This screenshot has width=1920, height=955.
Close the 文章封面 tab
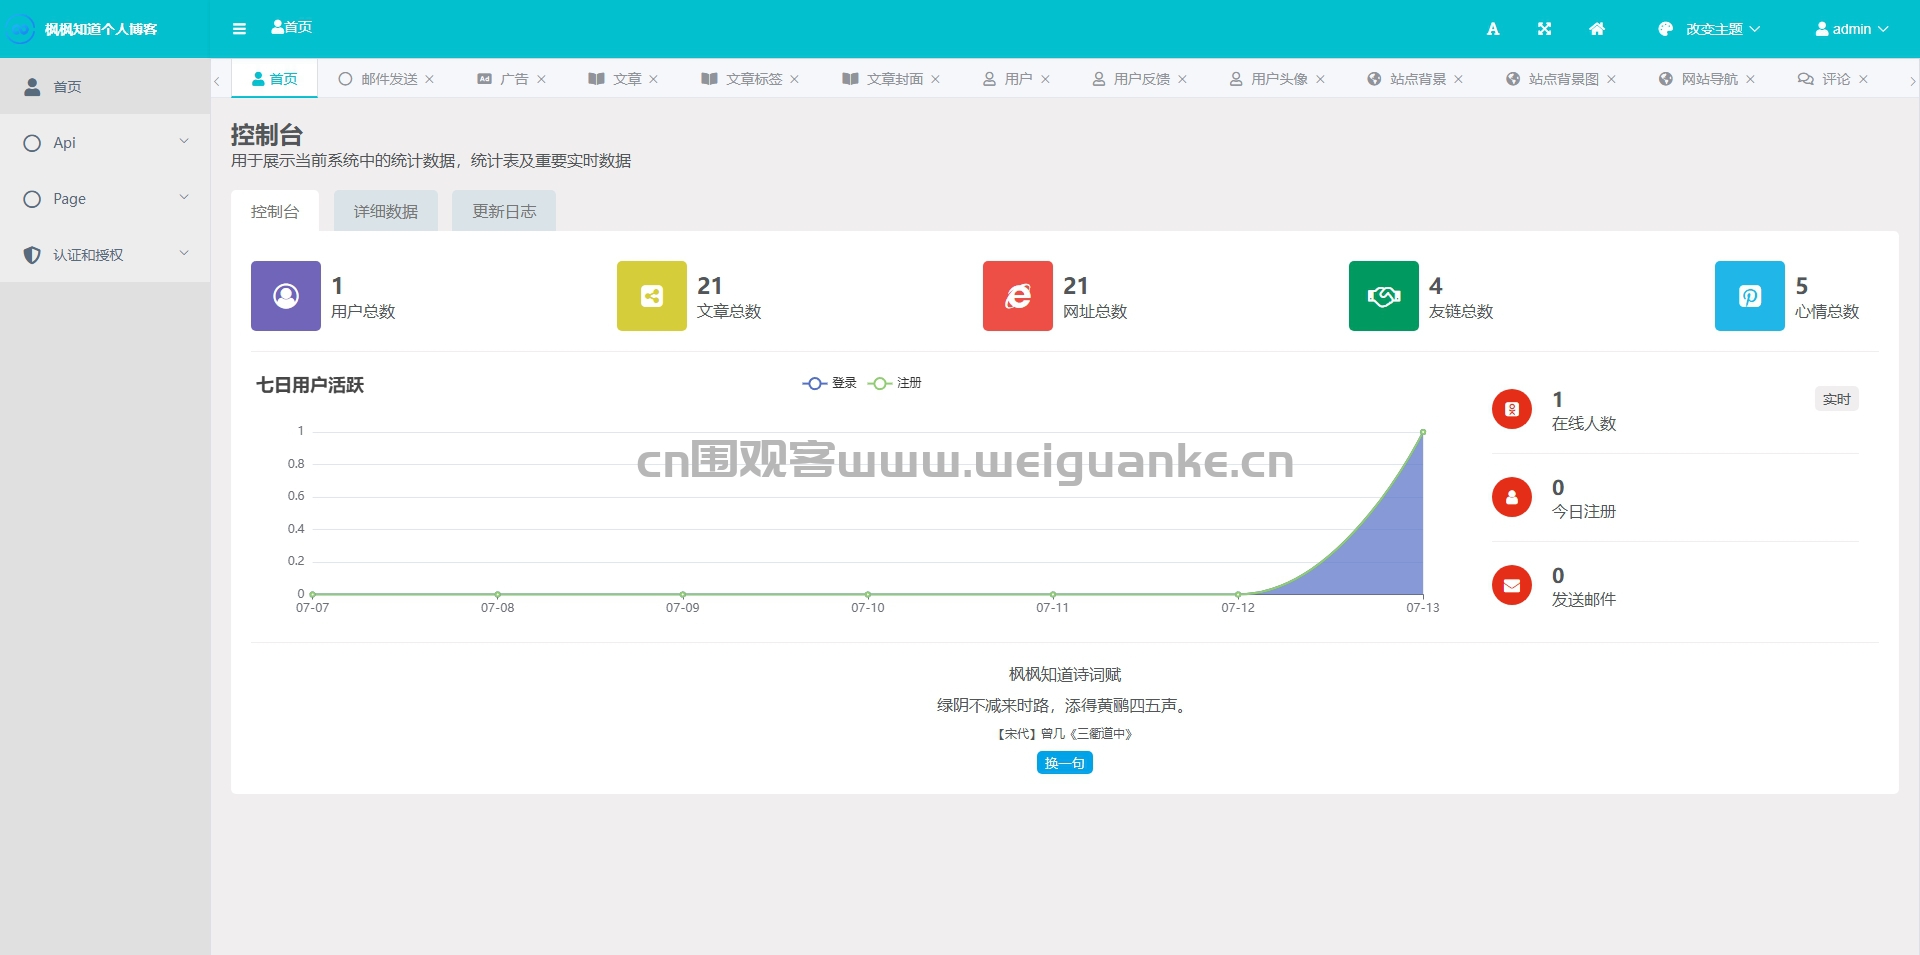click(936, 79)
